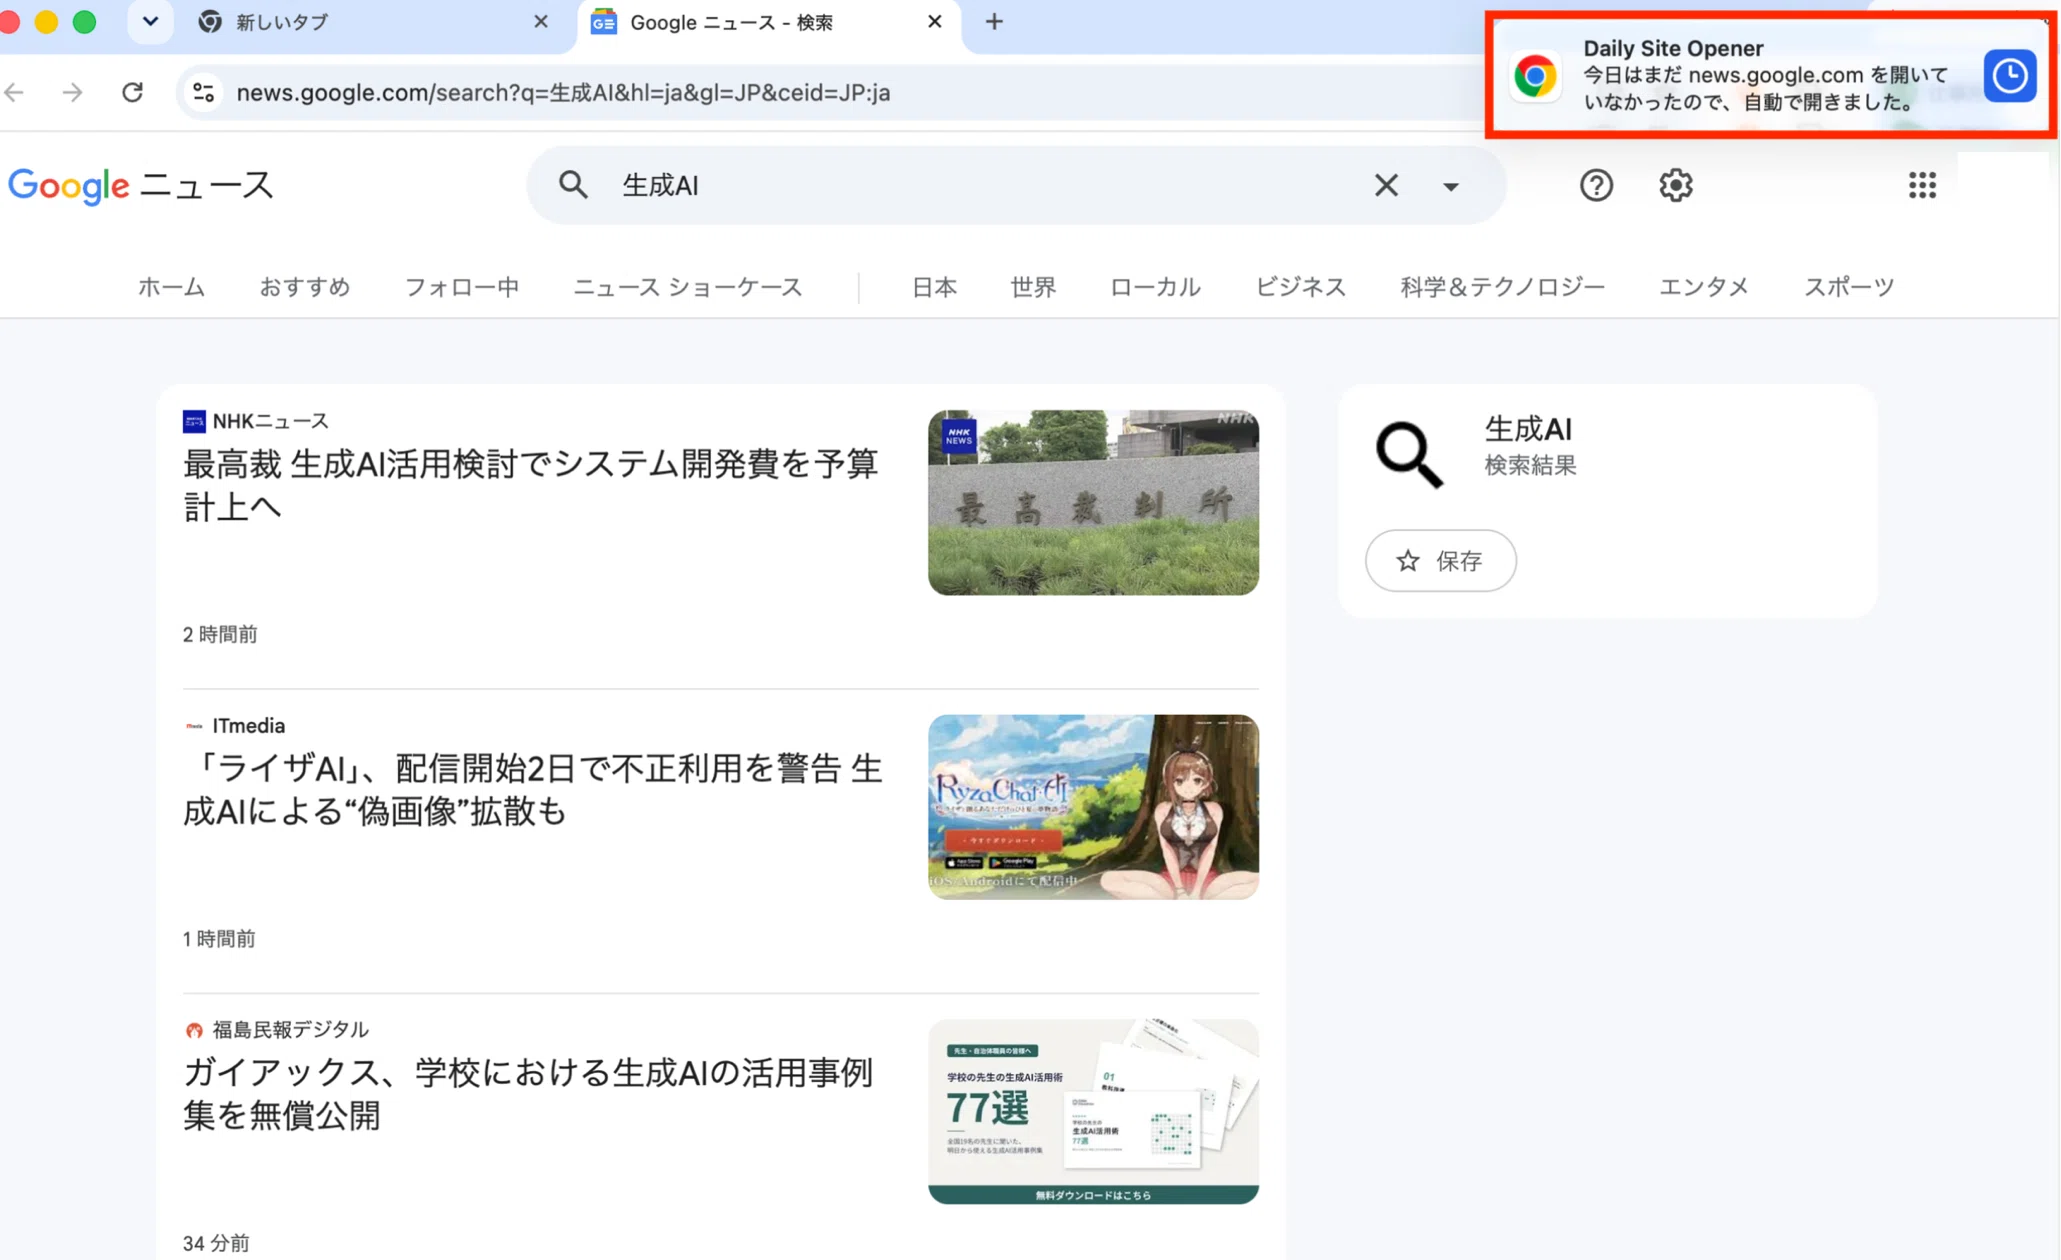Click the Daily Site Opener notification
The width and height of the screenshot is (2061, 1260).
tap(1770, 75)
